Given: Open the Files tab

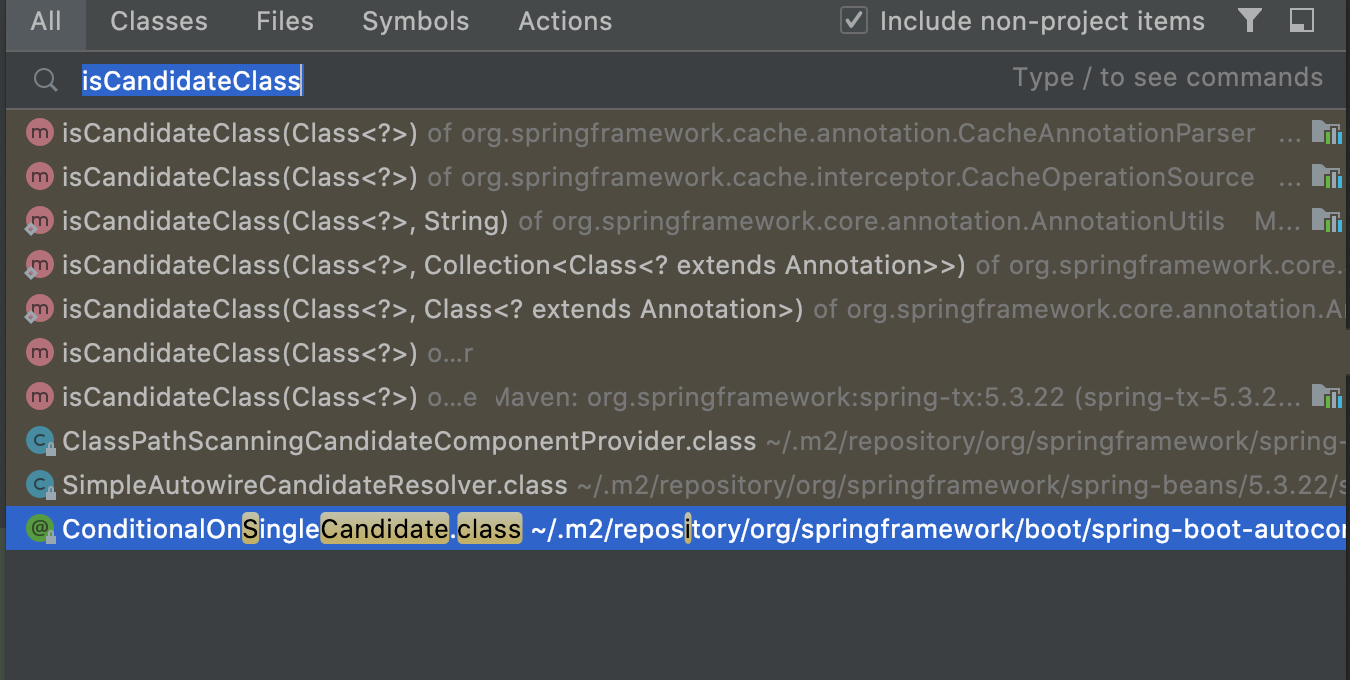Looking at the screenshot, I should [285, 22].
